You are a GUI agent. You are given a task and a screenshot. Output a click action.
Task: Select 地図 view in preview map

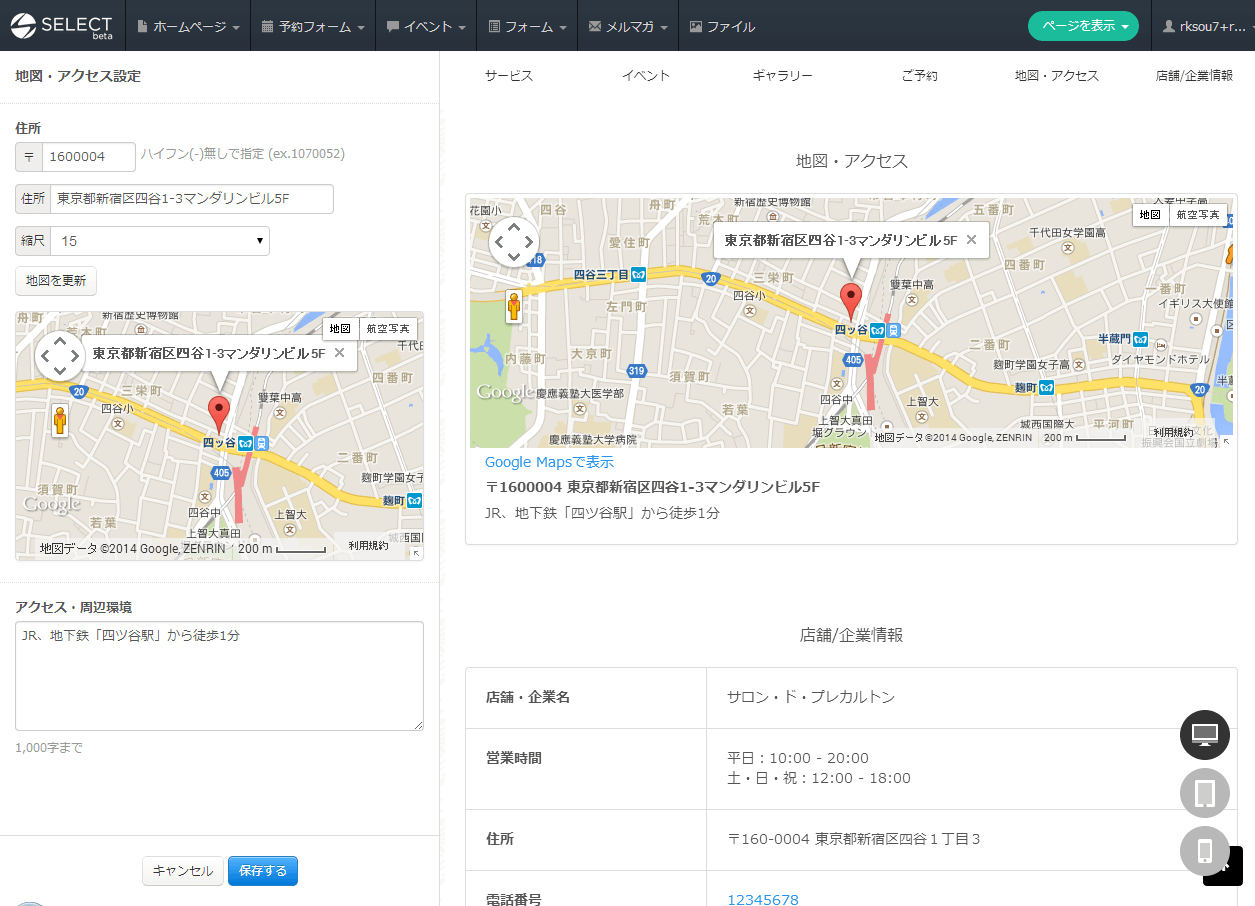[1150, 215]
